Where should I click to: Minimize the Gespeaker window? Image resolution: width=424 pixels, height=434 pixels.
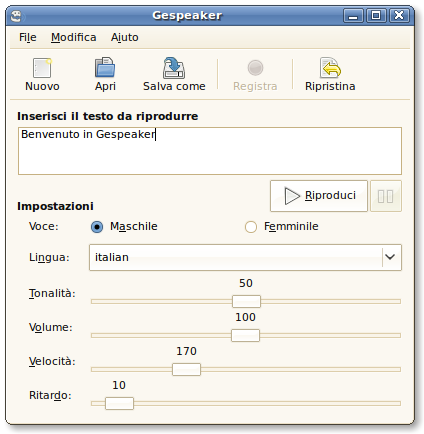tap(353, 16)
